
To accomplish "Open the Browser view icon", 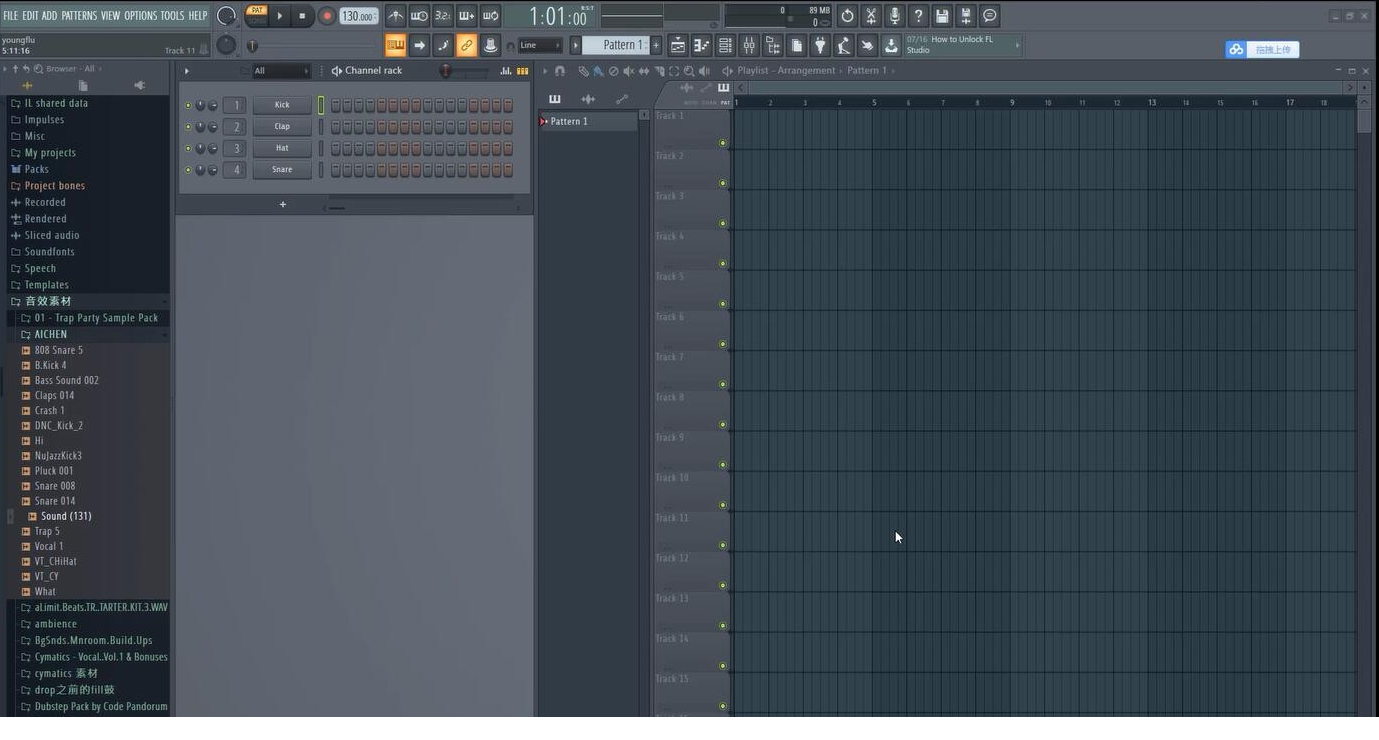I will (773, 45).
